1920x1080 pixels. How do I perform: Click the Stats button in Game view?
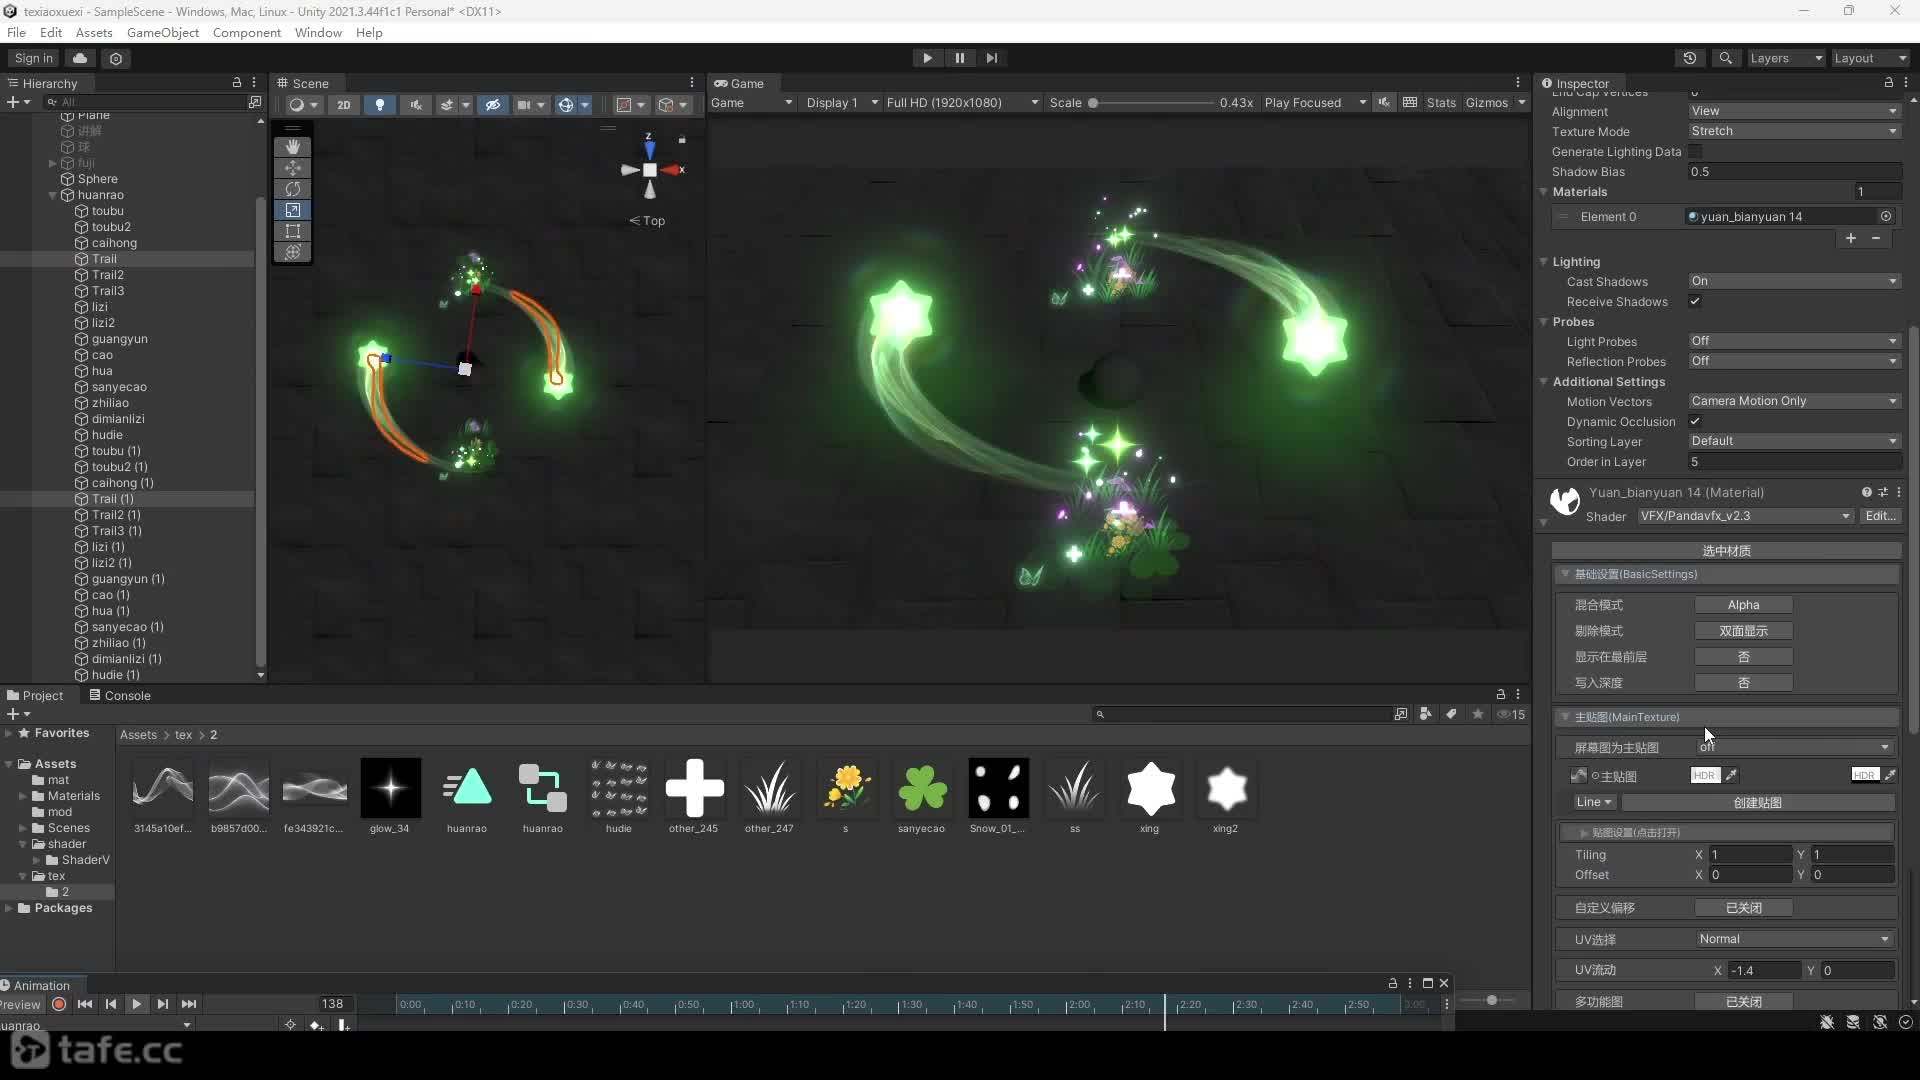(x=1441, y=103)
